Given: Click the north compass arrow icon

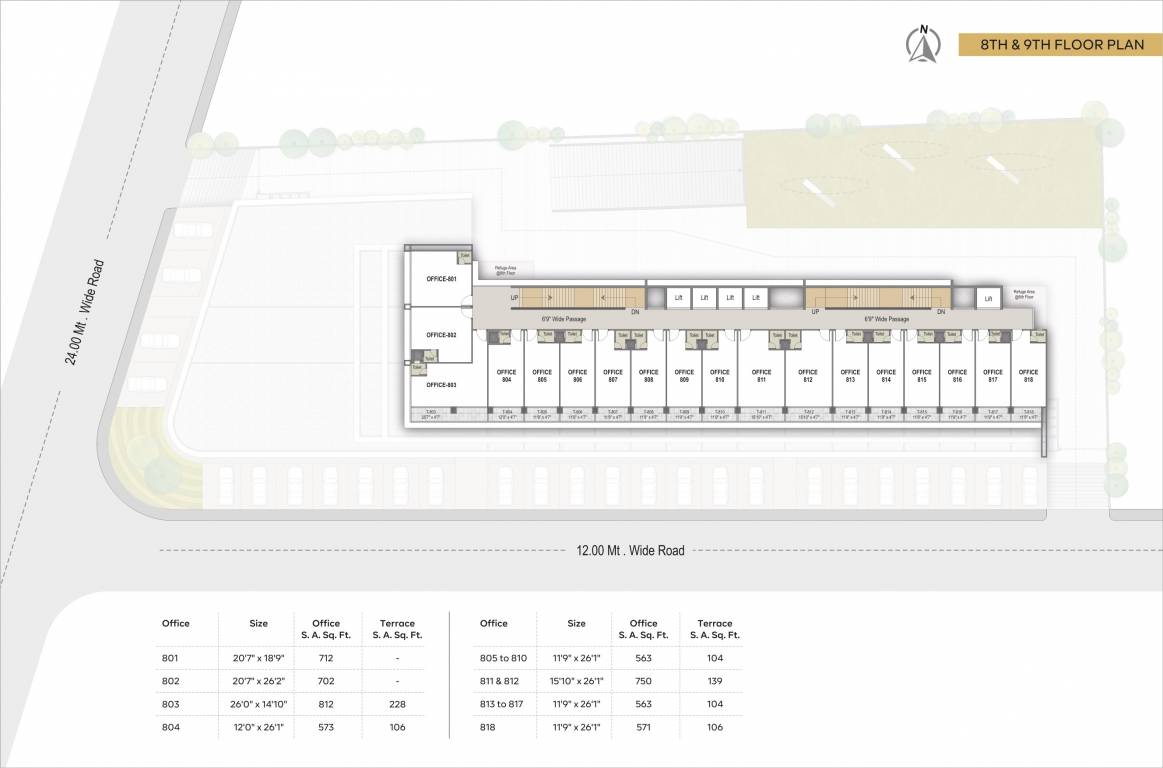Looking at the screenshot, I should pyautogui.click(x=925, y=45).
